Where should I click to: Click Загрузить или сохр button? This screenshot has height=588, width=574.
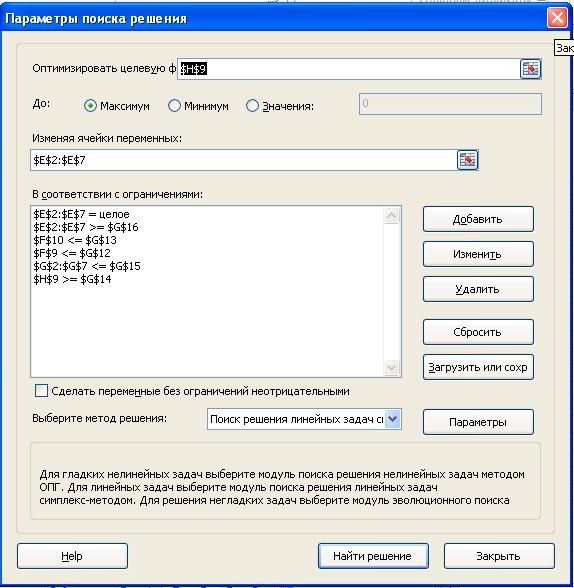pyautogui.click(x=478, y=367)
